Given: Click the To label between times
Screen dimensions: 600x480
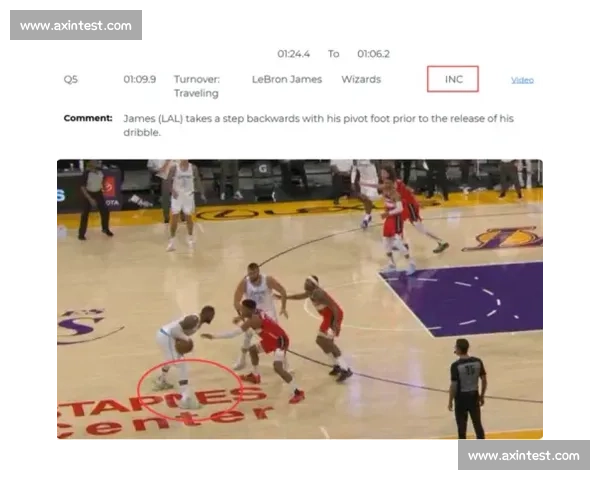Looking at the screenshot, I should (x=333, y=54).
